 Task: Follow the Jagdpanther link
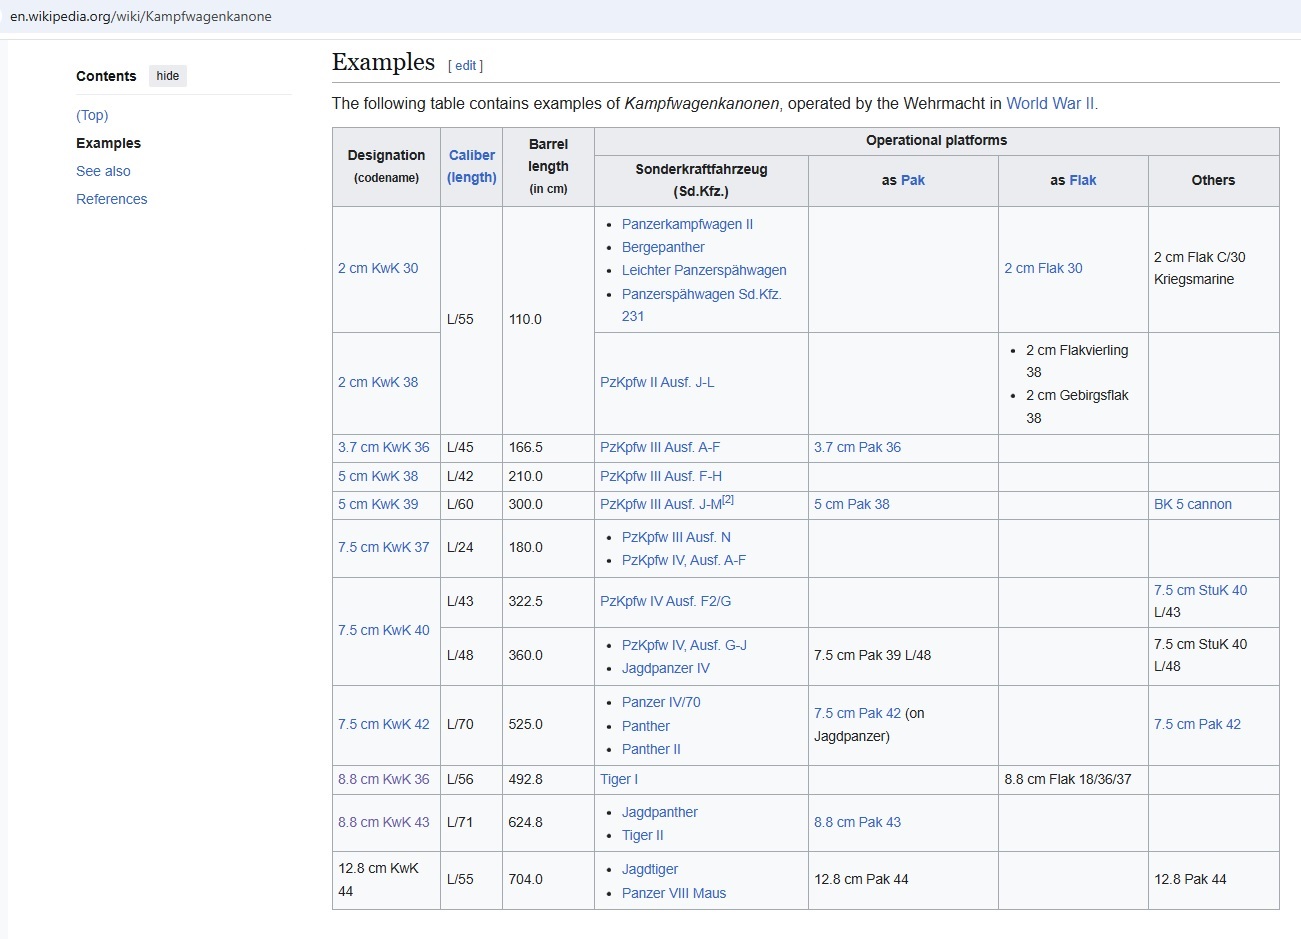coord(660,812)
